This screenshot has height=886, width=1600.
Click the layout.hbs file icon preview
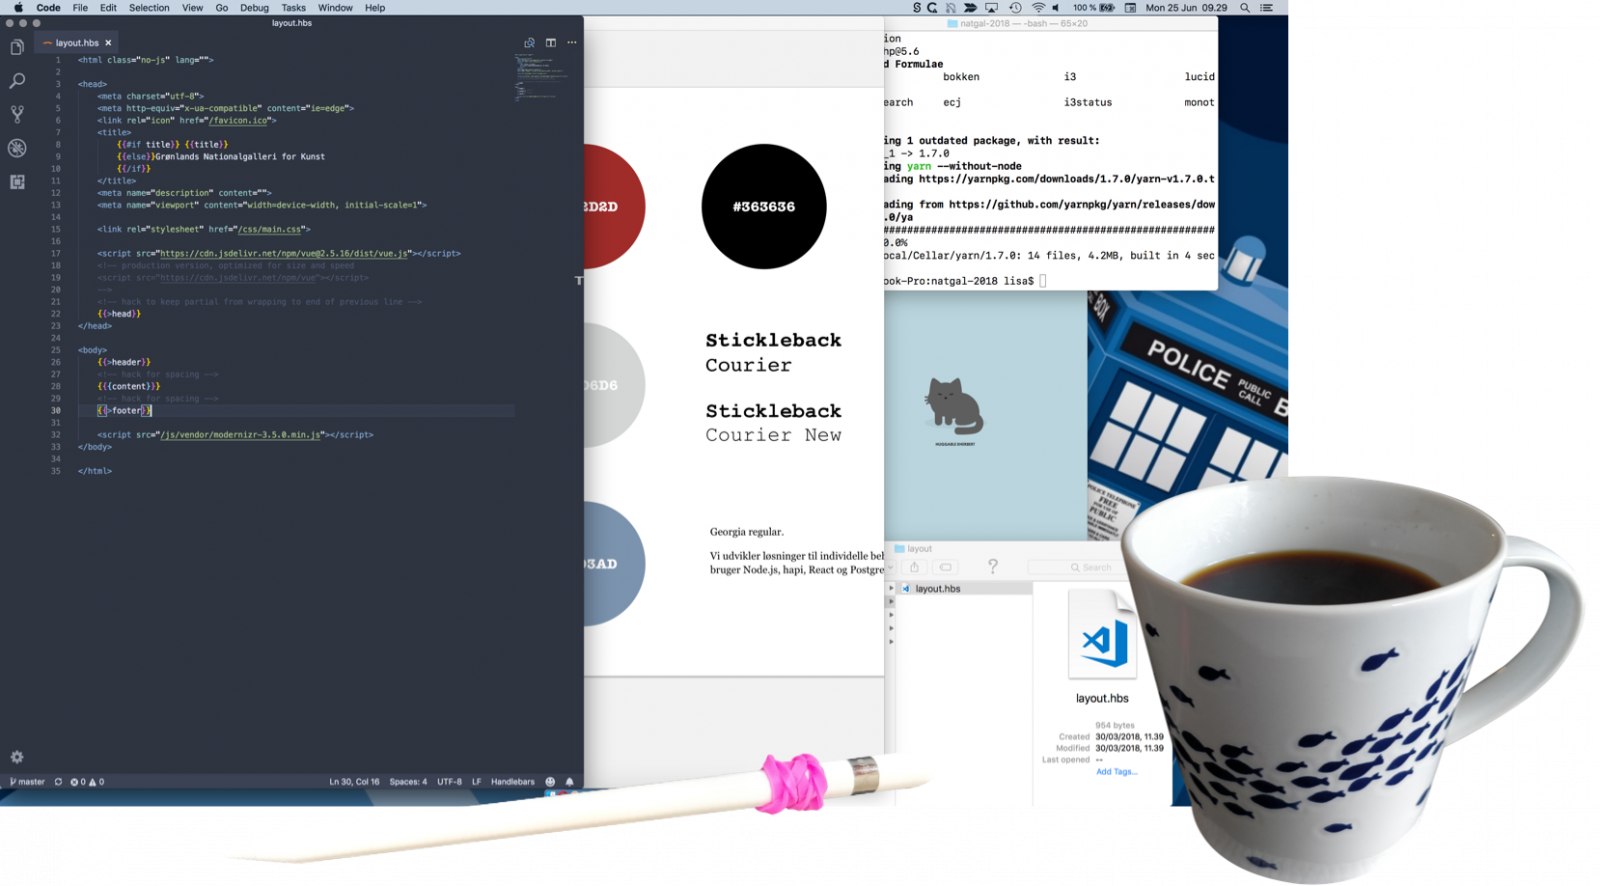(x=1102, y=636)
